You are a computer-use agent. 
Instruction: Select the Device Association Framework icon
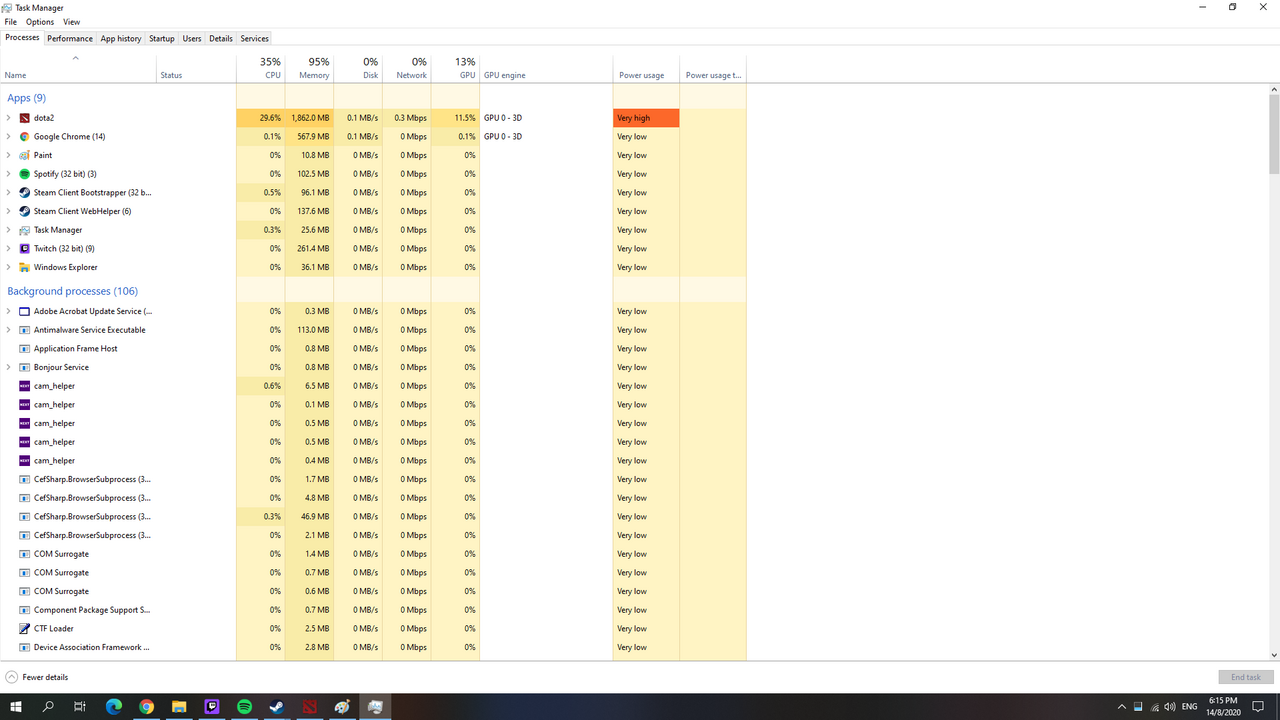point(25,647)
